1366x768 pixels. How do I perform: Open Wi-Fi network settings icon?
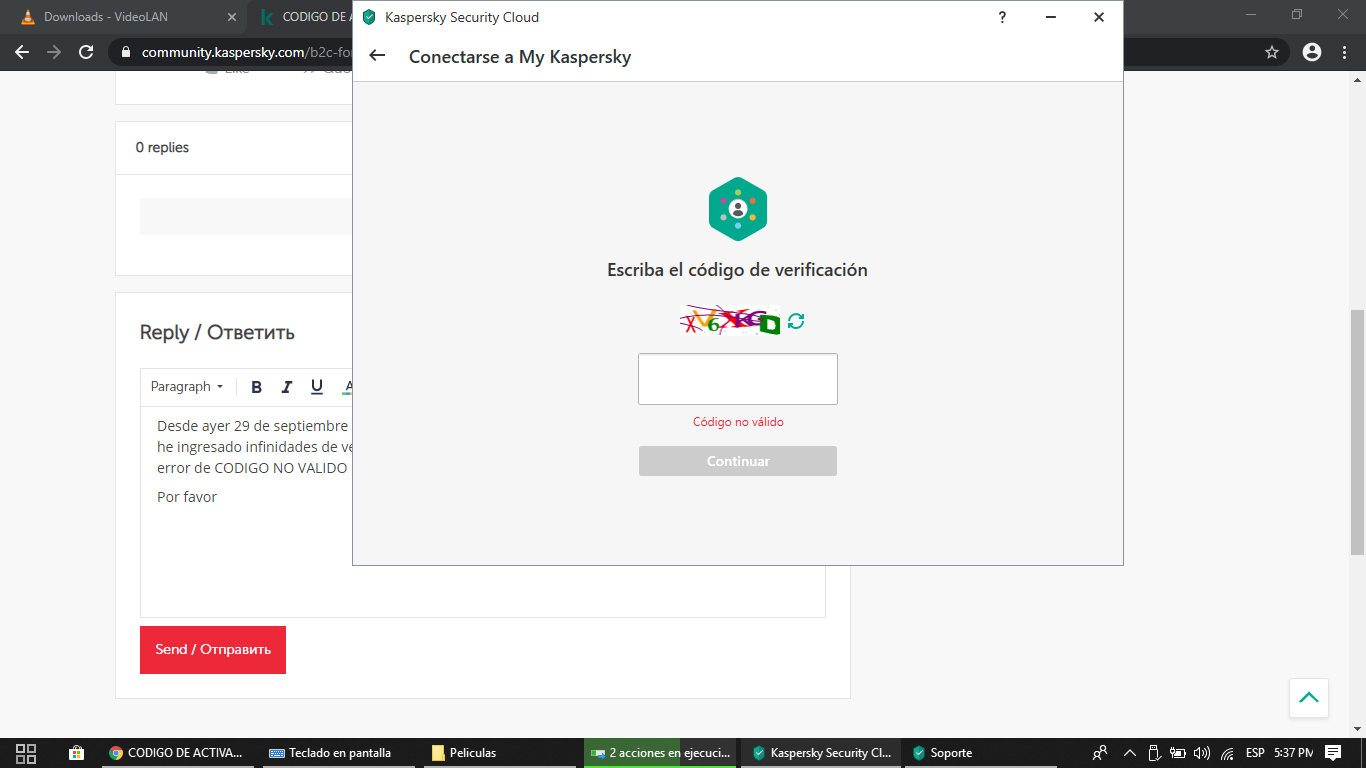pos(1227,753)
